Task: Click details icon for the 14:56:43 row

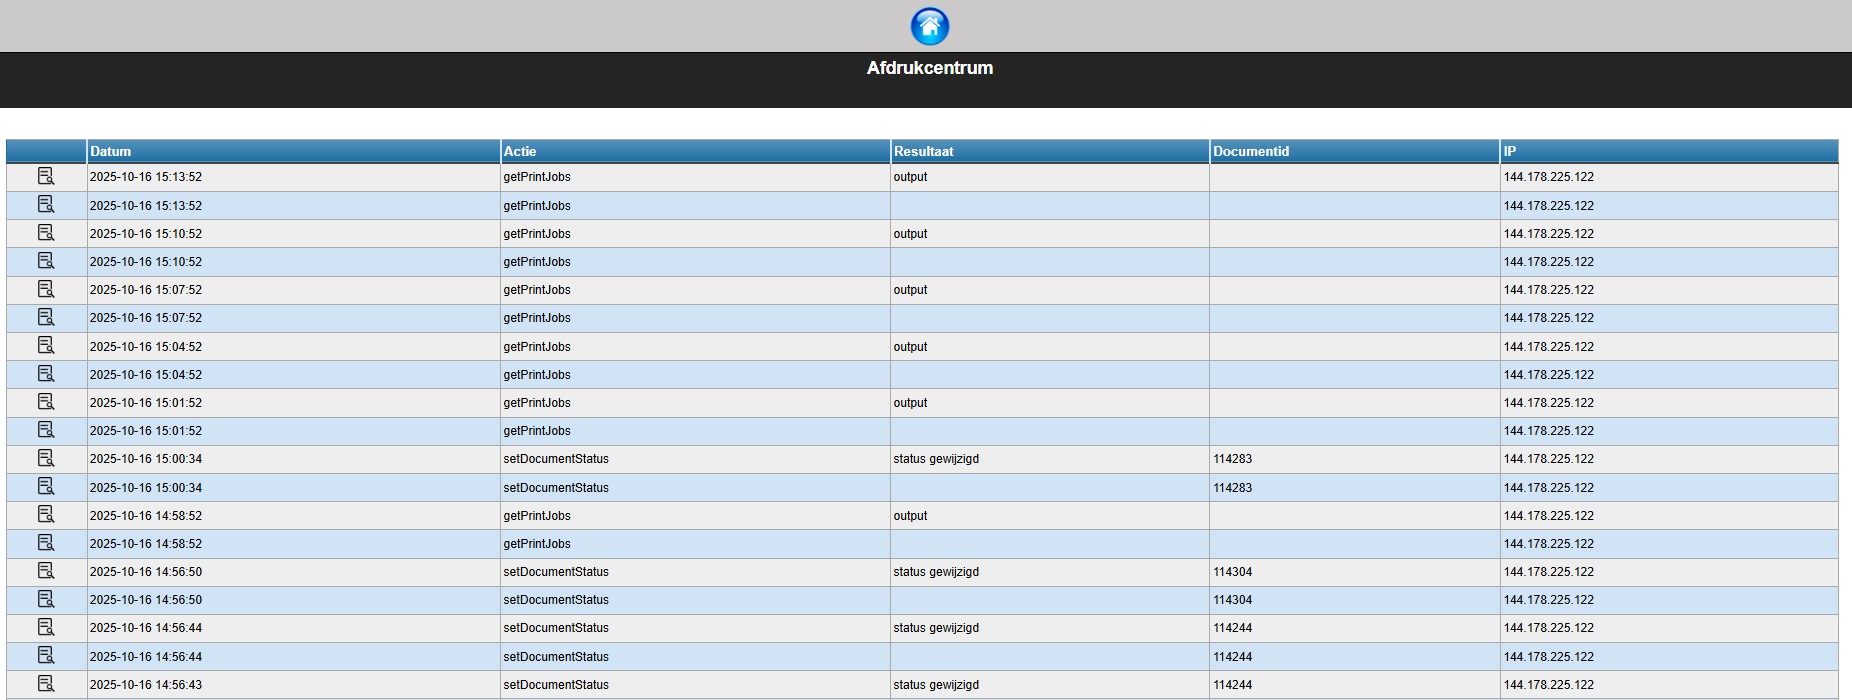Action: tap(46, 684)
